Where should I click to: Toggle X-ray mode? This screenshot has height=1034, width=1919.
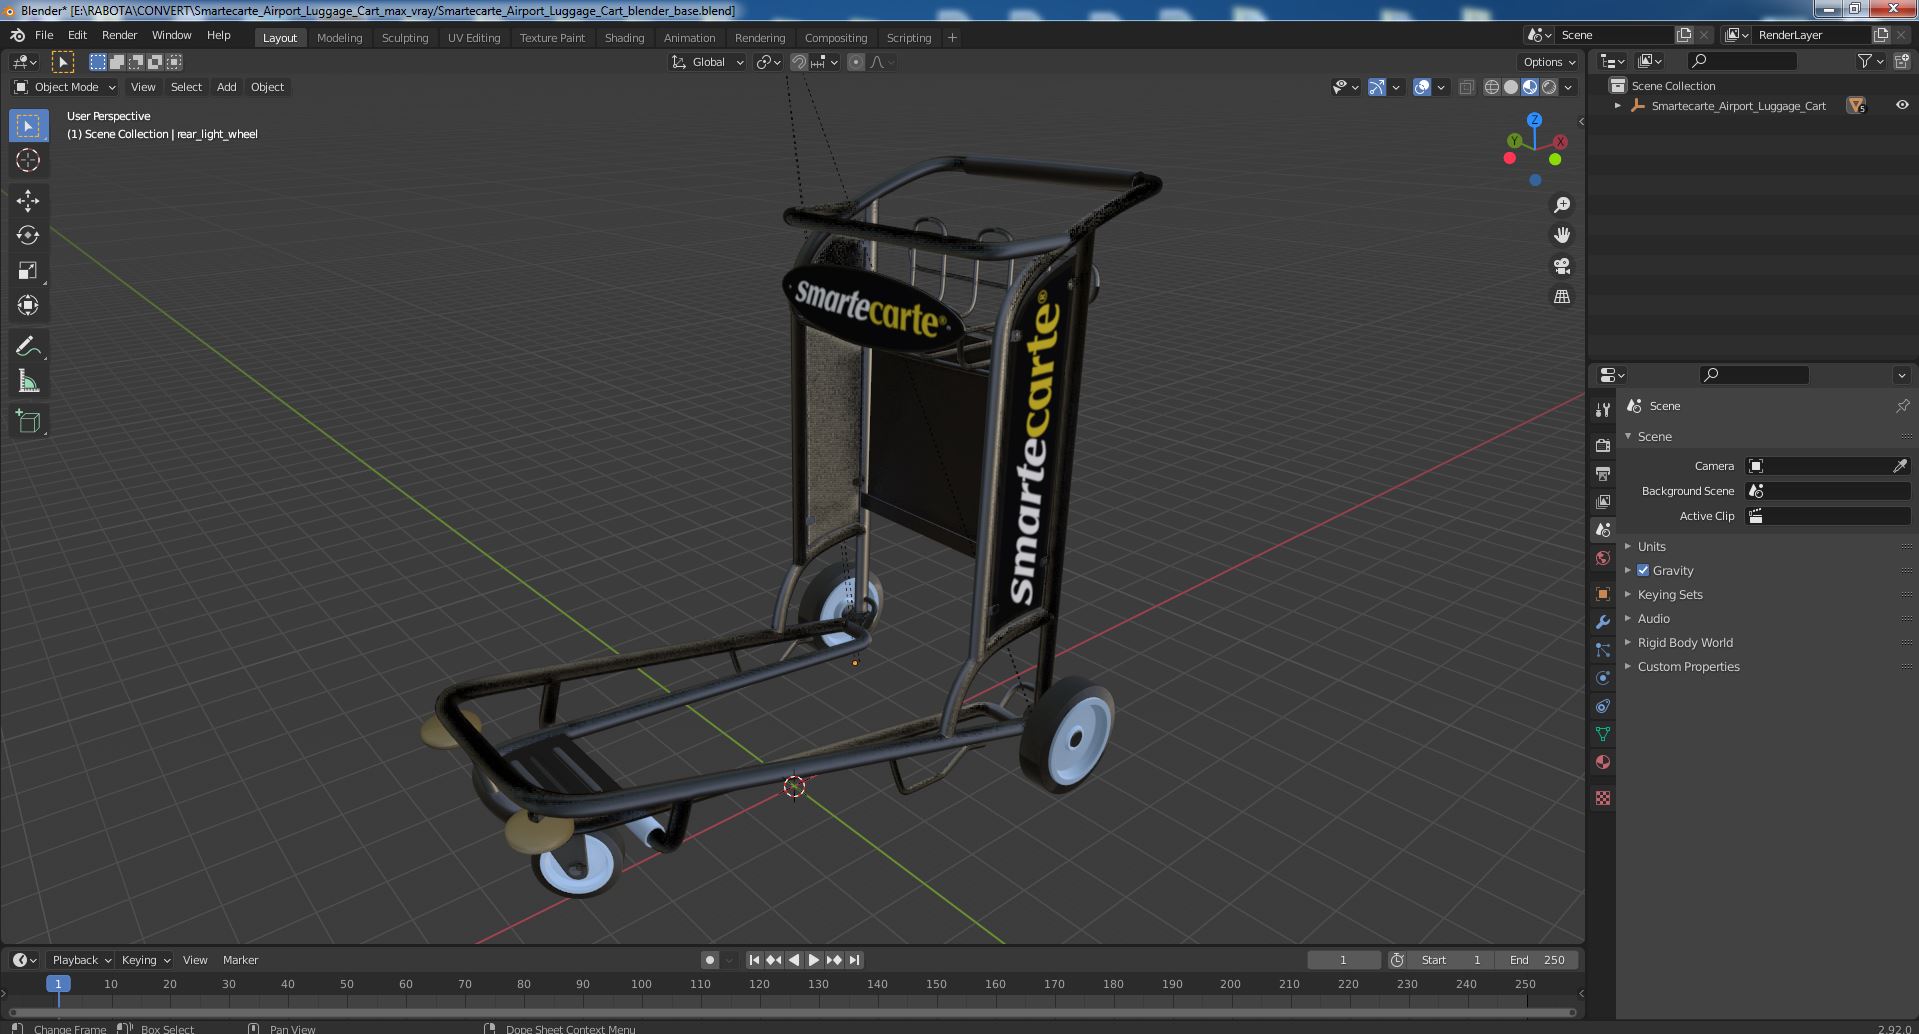click(1466, 87)
